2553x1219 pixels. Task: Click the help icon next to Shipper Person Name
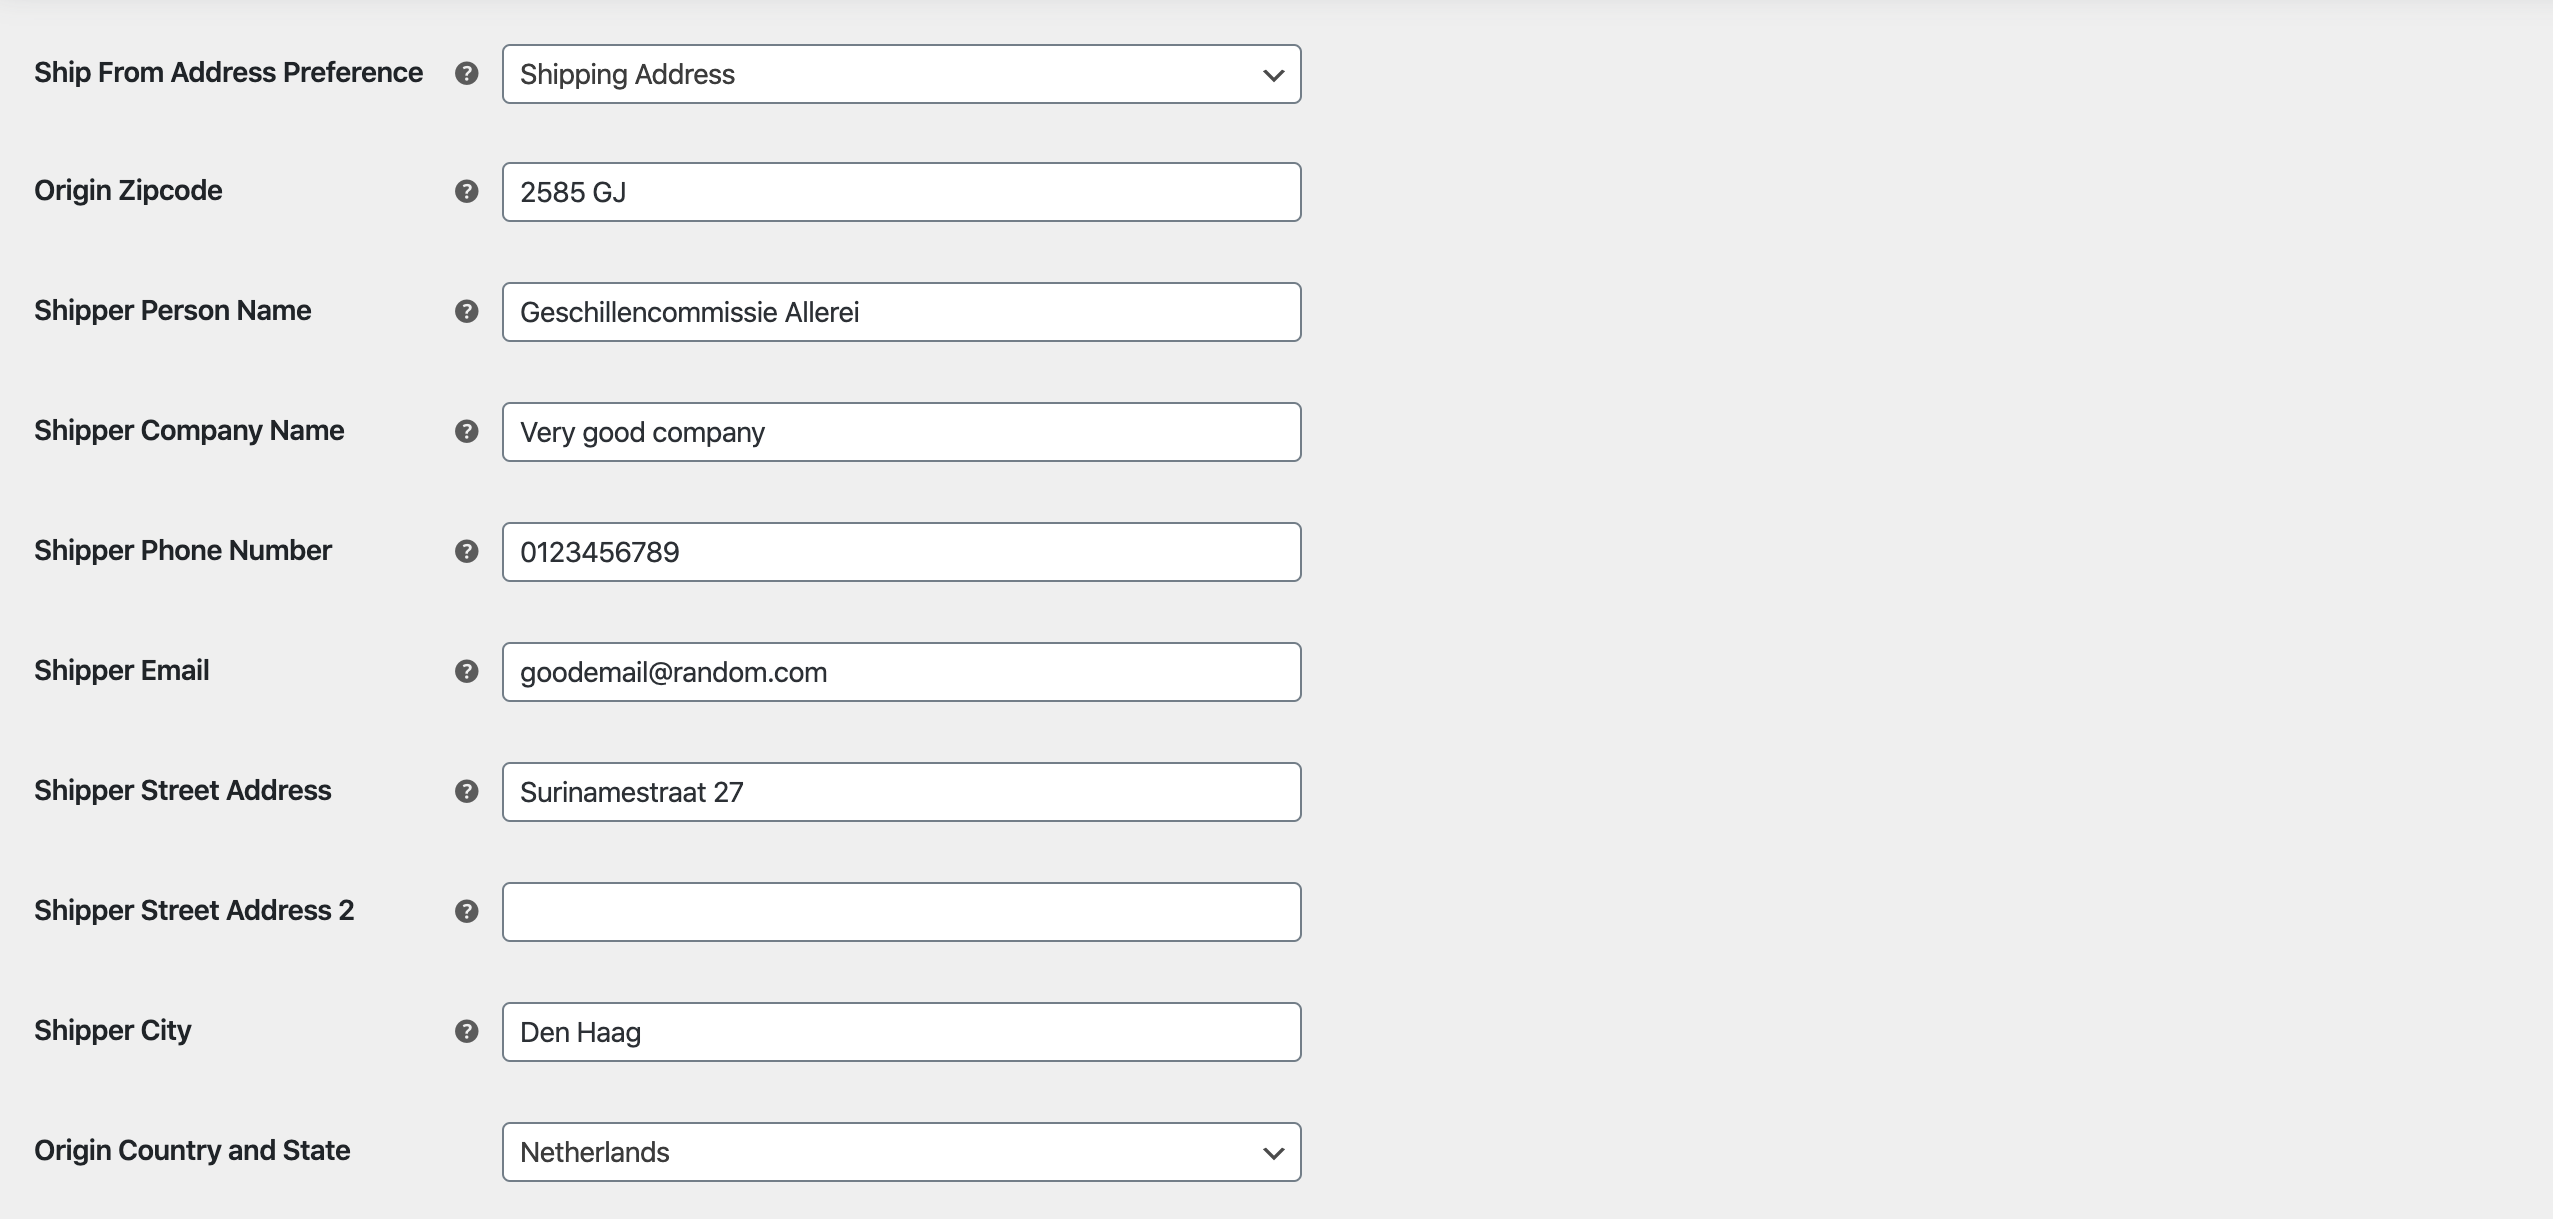466,309
